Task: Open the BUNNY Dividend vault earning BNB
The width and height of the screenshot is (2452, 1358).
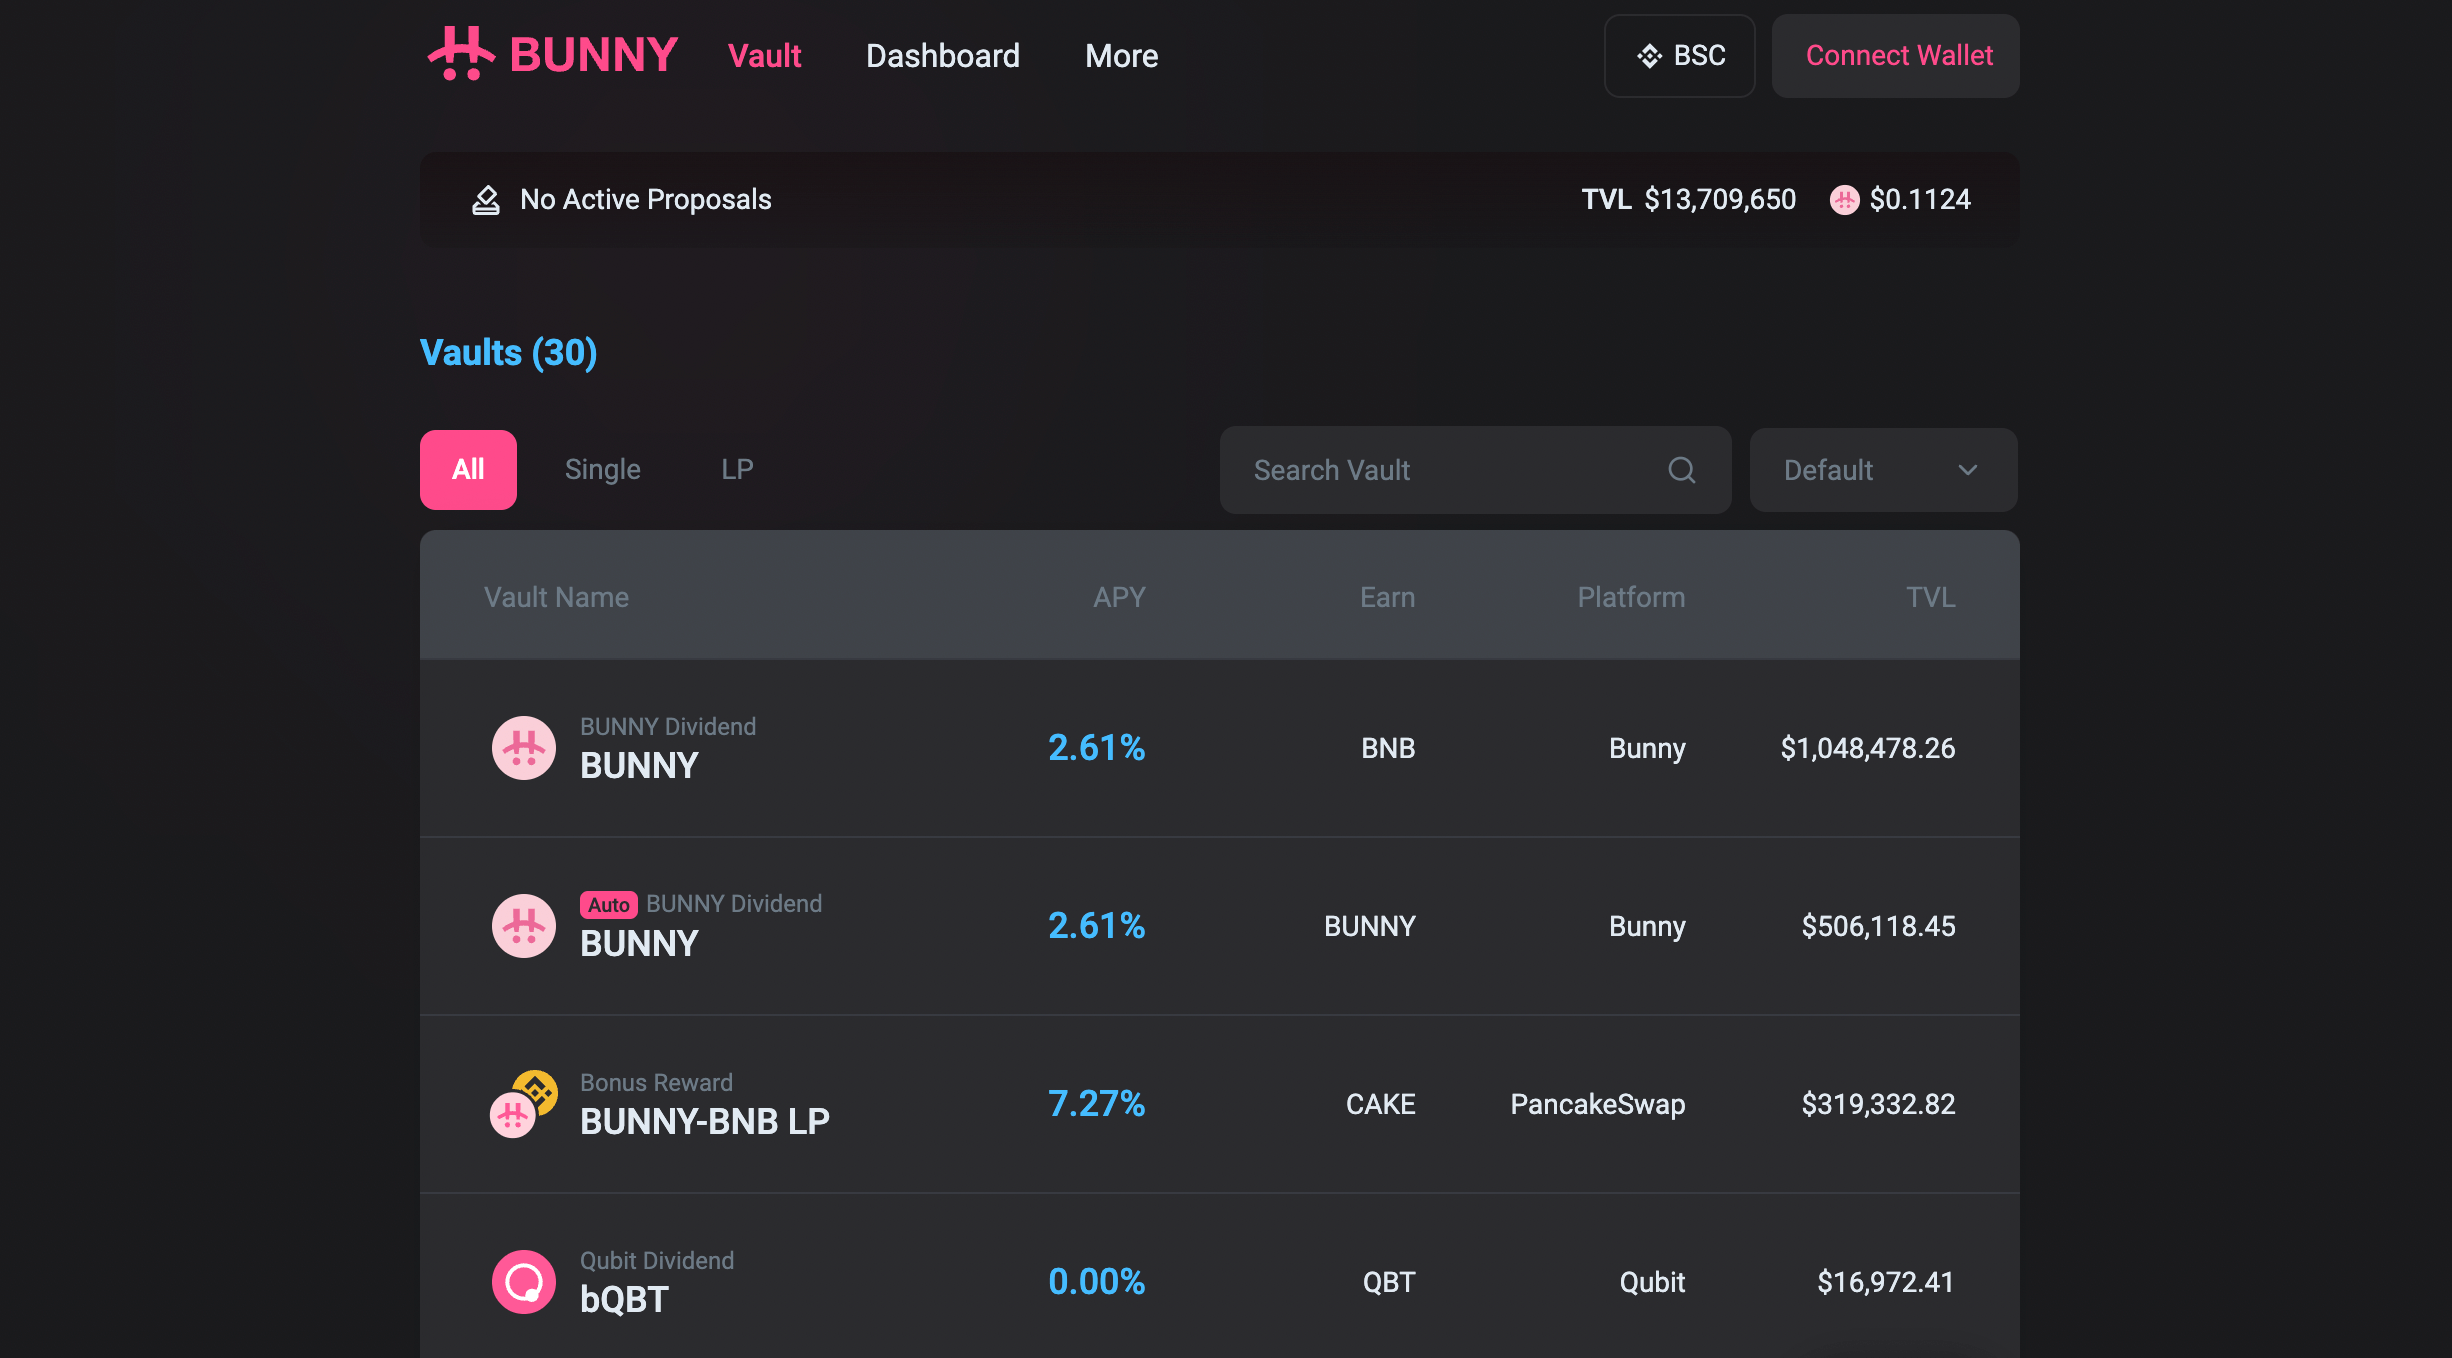Action: pyautogui.click(x=1220, y=748)
